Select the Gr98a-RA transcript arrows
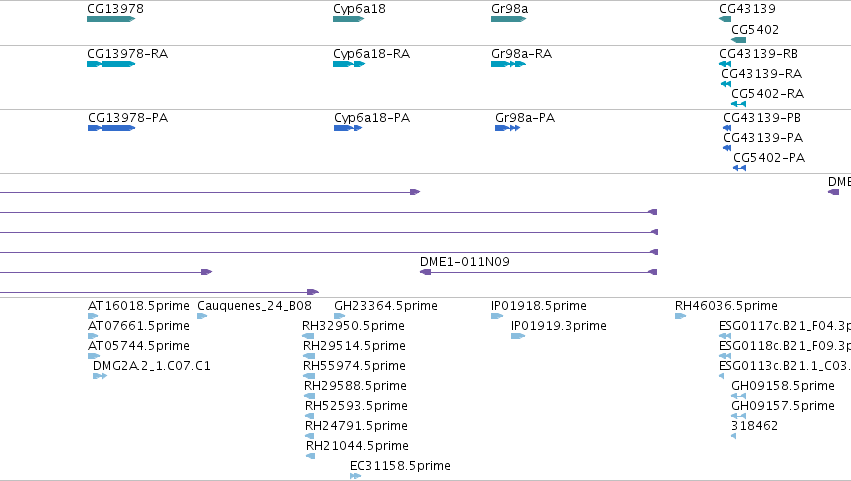 click(x=509, y=64)
